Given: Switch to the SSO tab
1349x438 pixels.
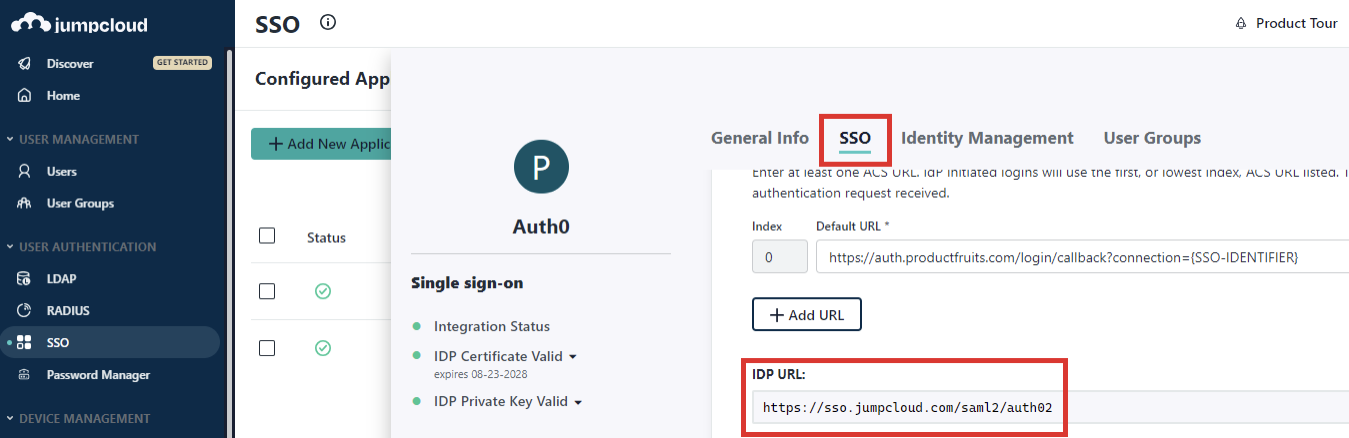Looking at the screenshot, I should pos(855,139).
